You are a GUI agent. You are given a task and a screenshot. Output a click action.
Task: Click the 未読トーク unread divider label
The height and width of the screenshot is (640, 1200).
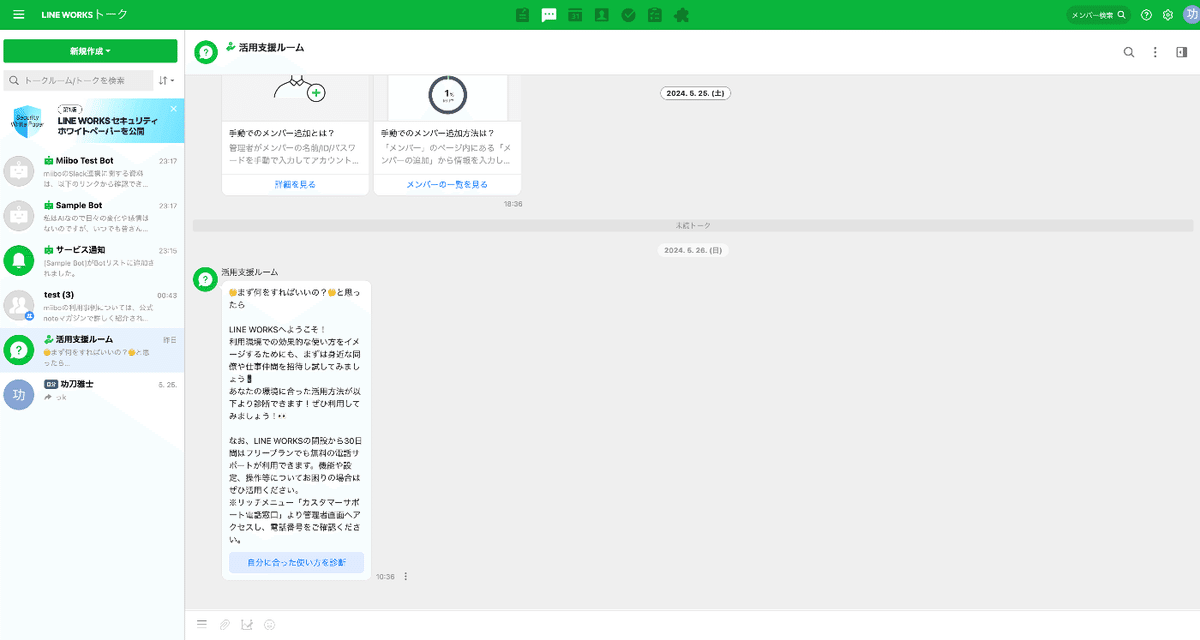692,226
